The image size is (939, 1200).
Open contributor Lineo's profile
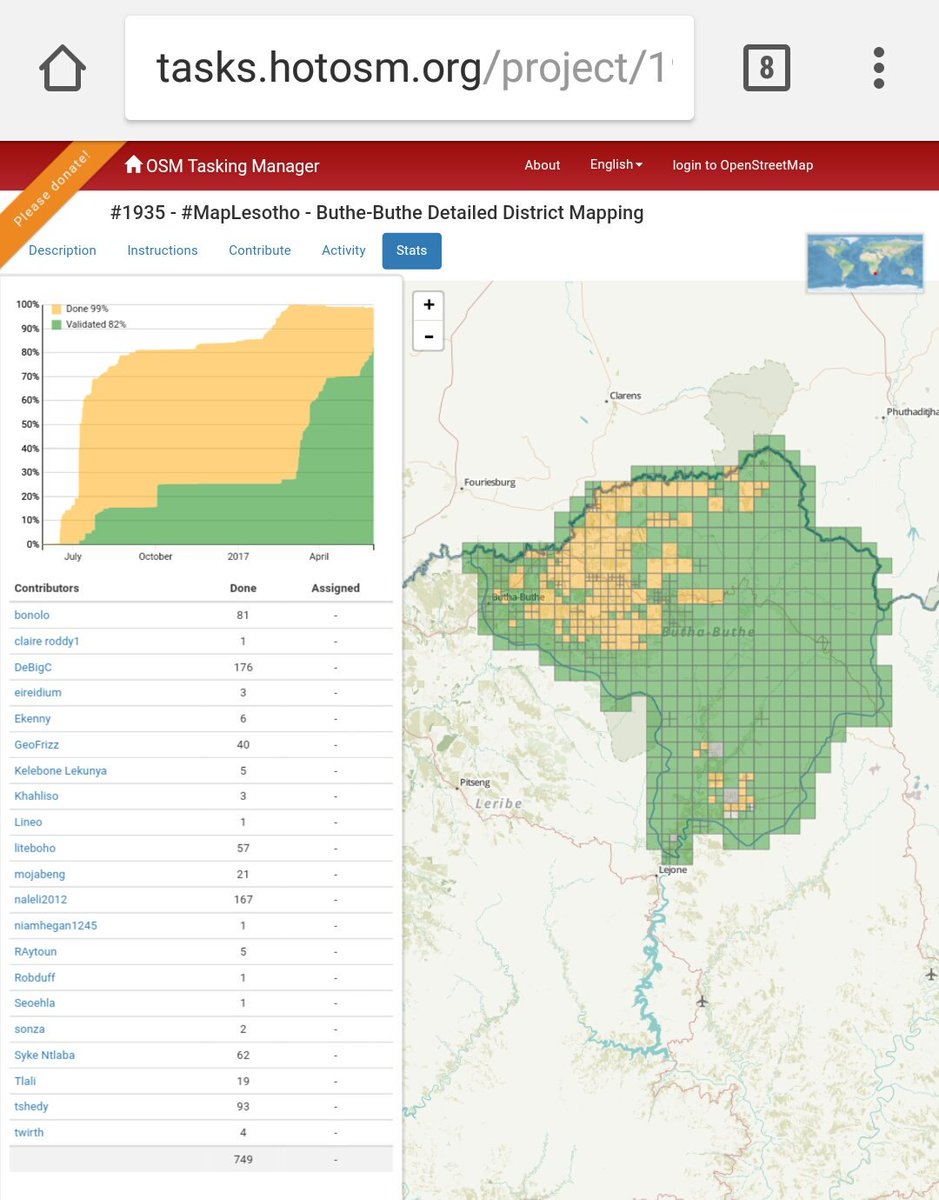(28, 822)
